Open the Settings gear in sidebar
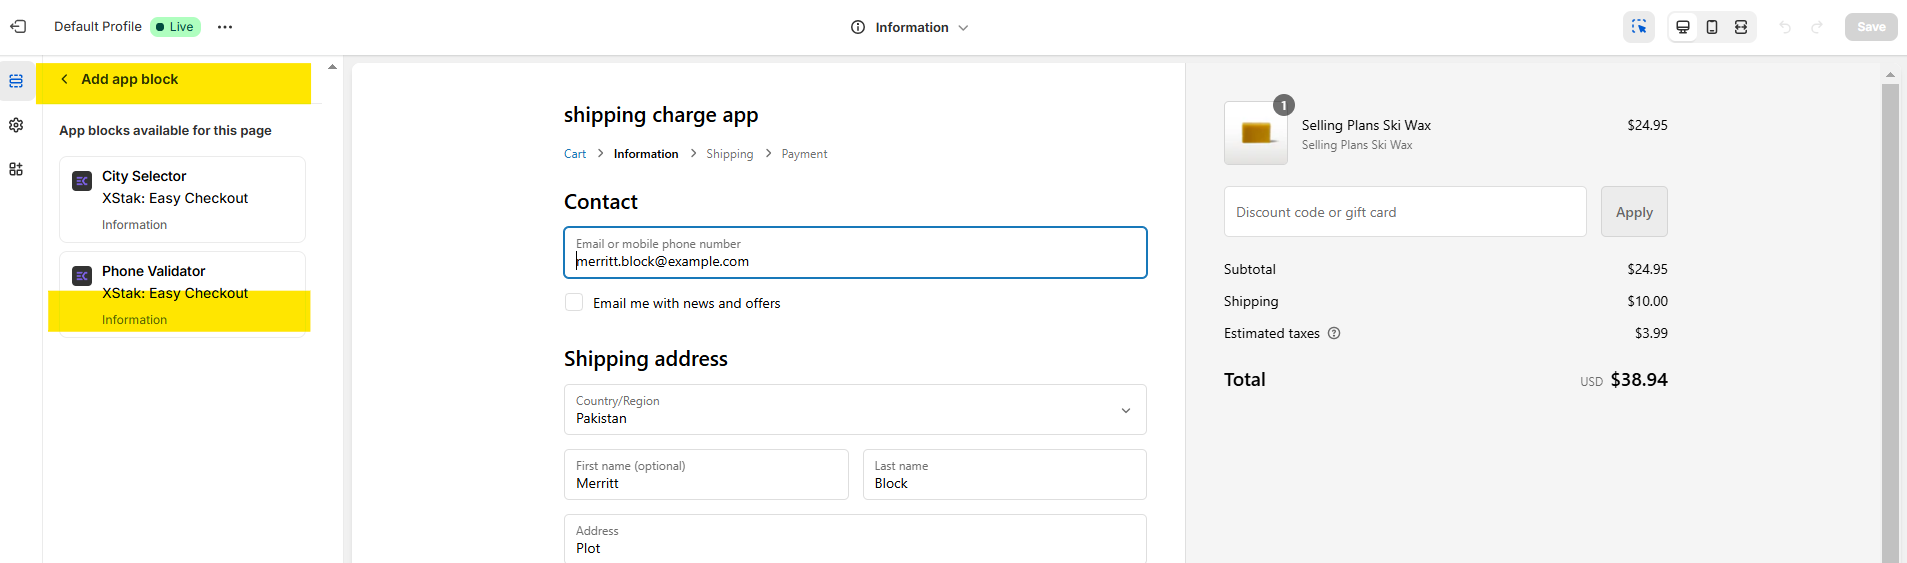 (x=16, y=125)
